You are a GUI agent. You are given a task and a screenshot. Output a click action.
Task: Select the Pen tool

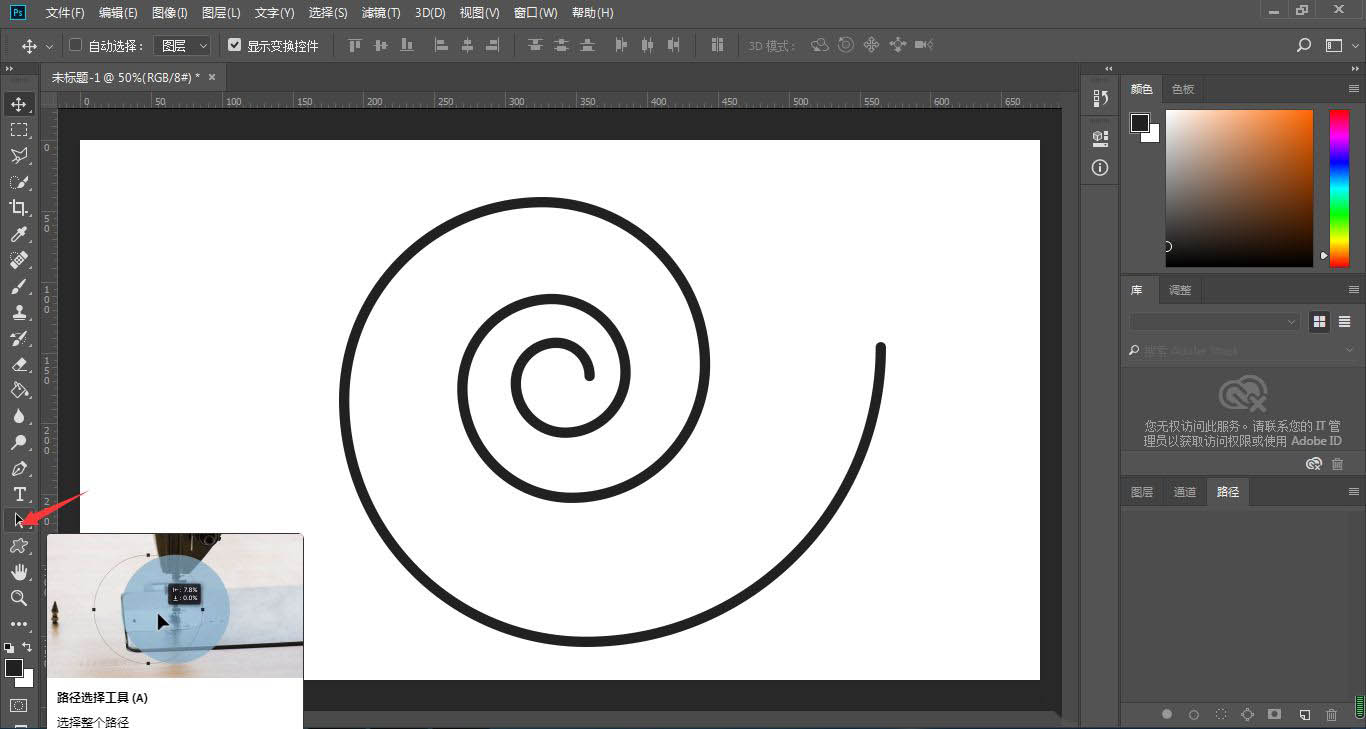19,469
